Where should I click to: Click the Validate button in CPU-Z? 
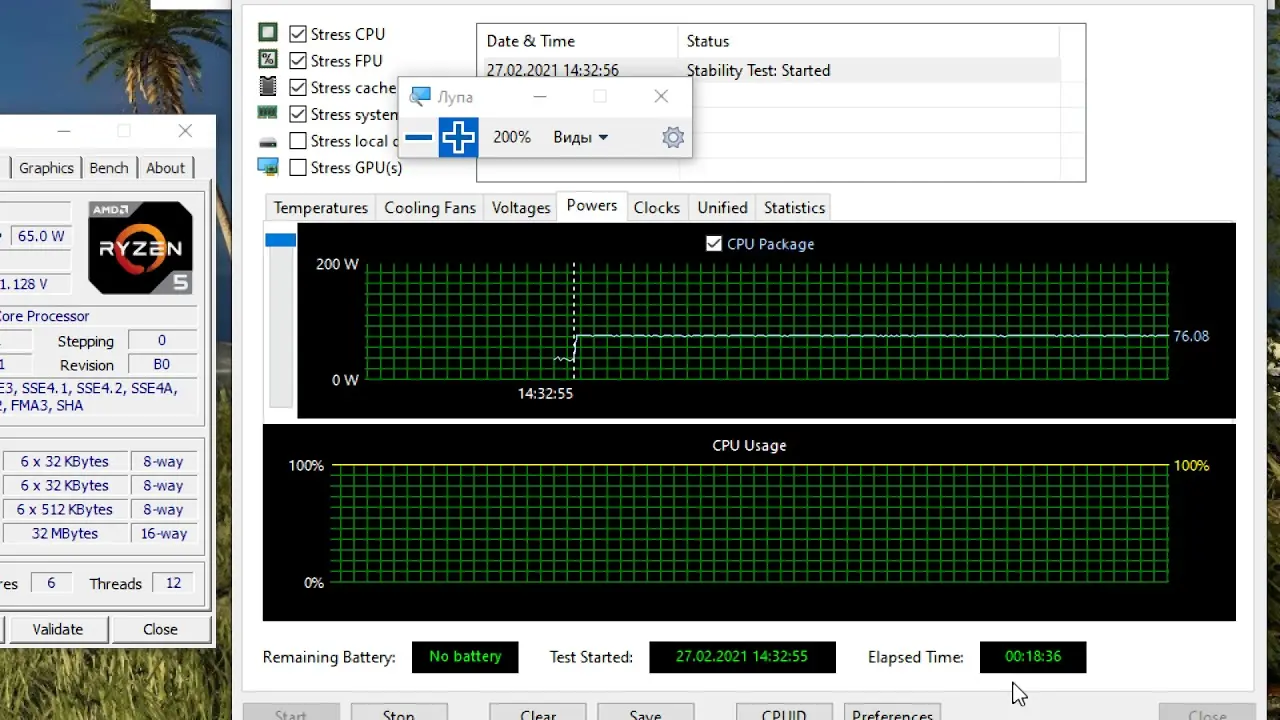click(x=57, y=629)
